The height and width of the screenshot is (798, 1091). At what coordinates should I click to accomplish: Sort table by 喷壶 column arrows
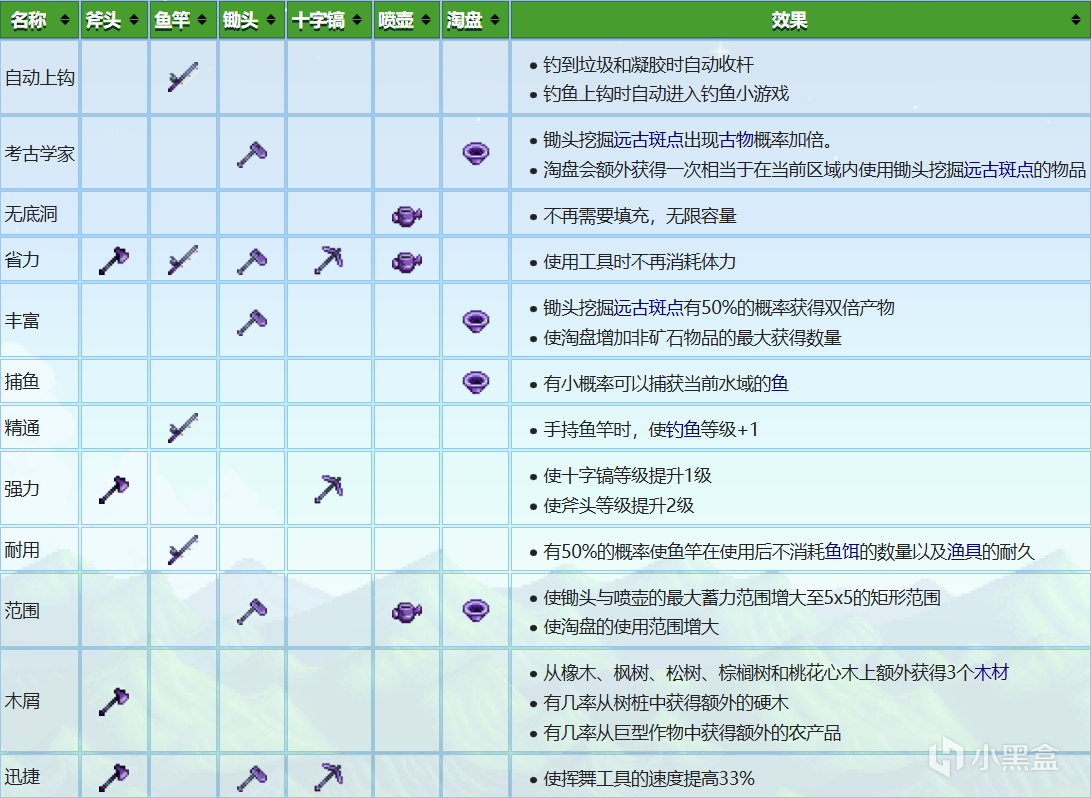[426, 20]
